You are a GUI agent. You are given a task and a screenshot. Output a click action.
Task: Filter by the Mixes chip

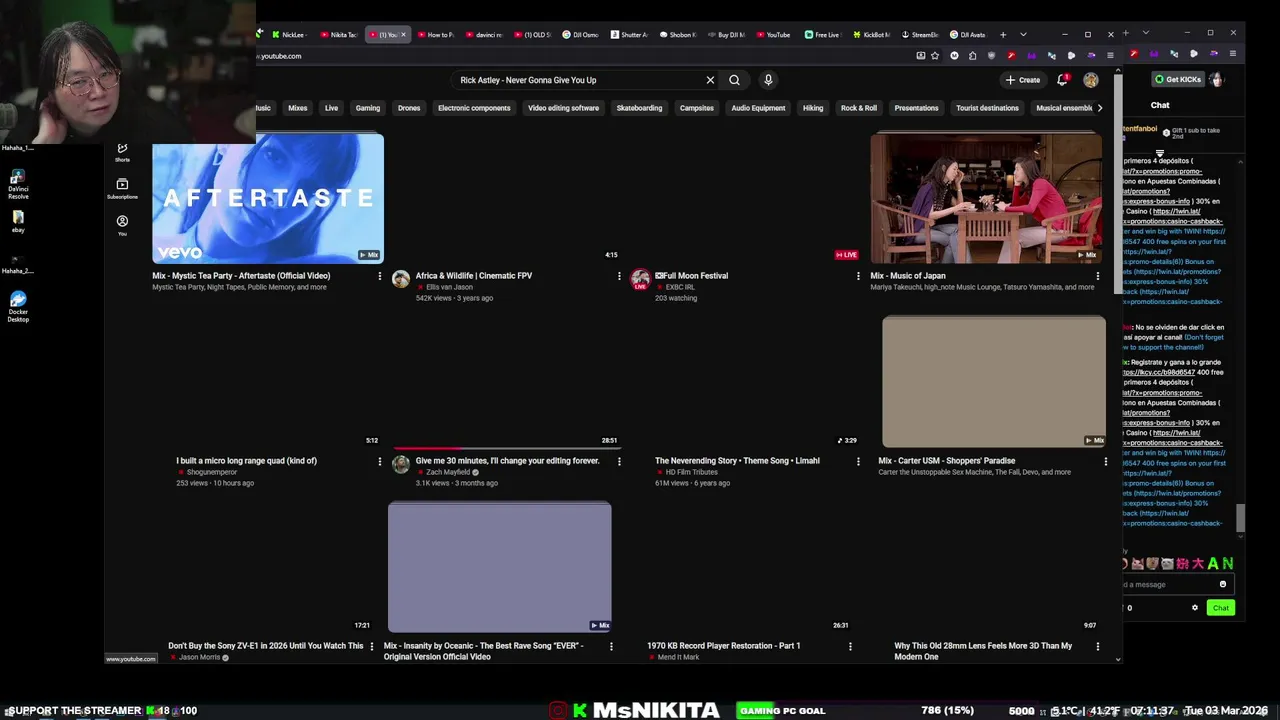tap(298, 108)
